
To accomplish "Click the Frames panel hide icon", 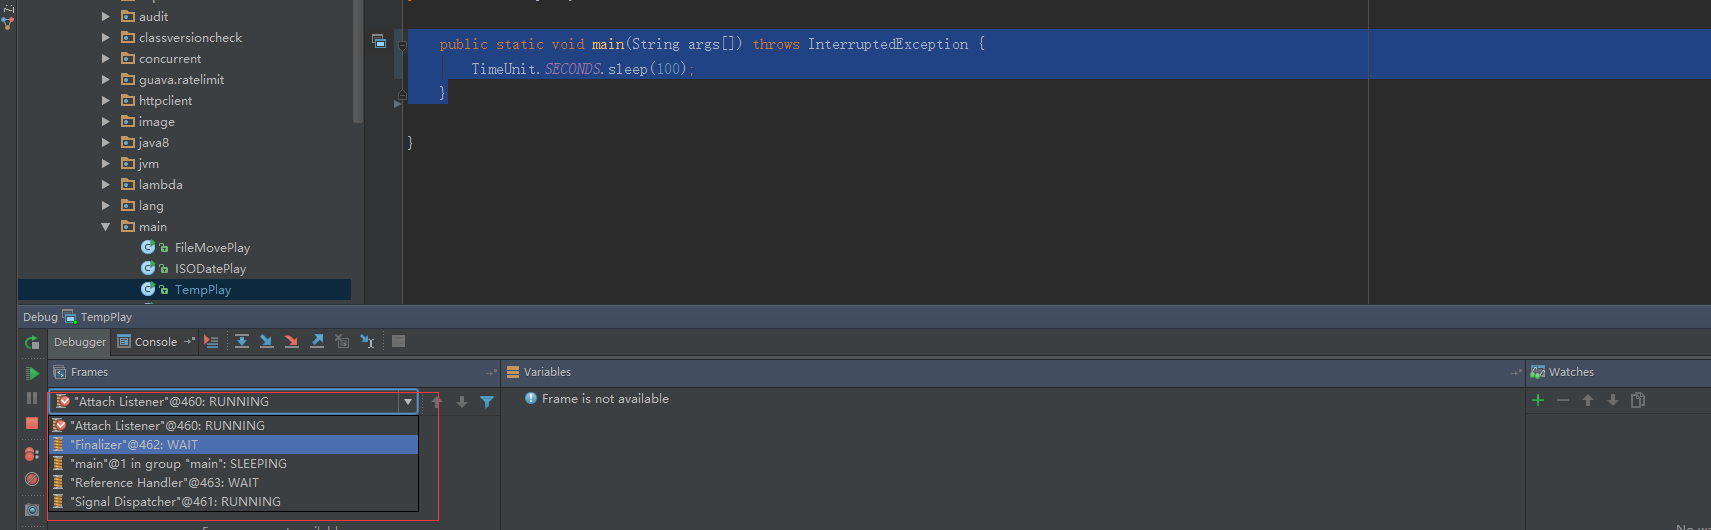I will (490, 372).
